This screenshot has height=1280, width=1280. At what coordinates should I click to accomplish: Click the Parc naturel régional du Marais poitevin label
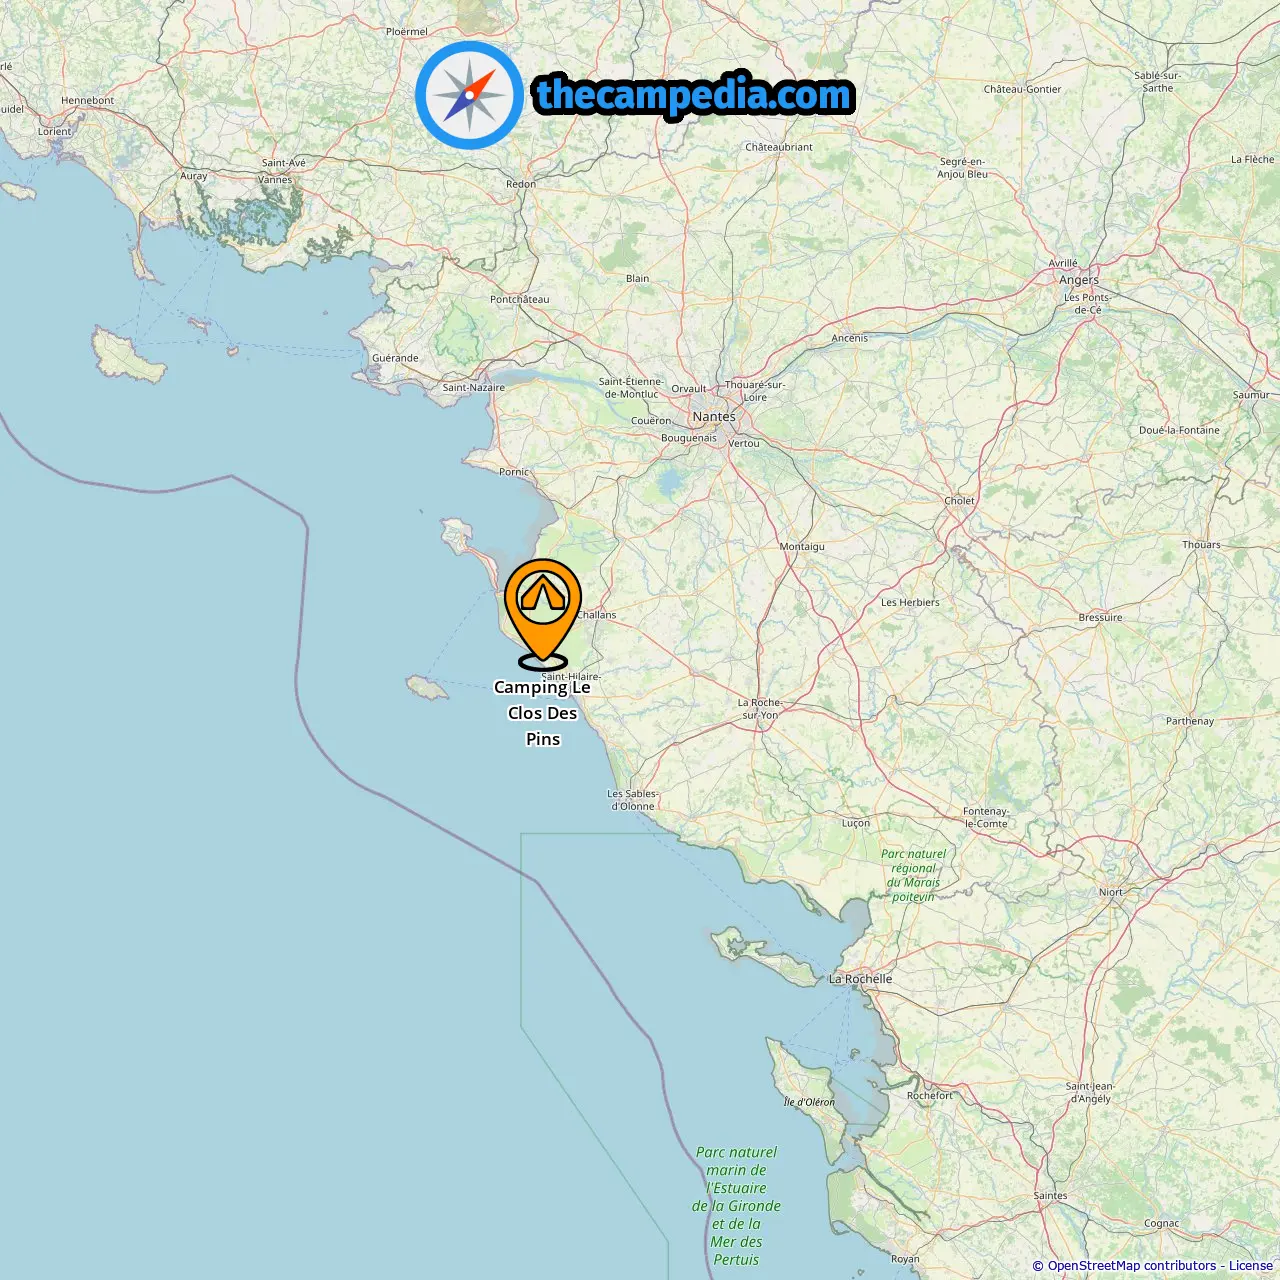pos(913,875)
